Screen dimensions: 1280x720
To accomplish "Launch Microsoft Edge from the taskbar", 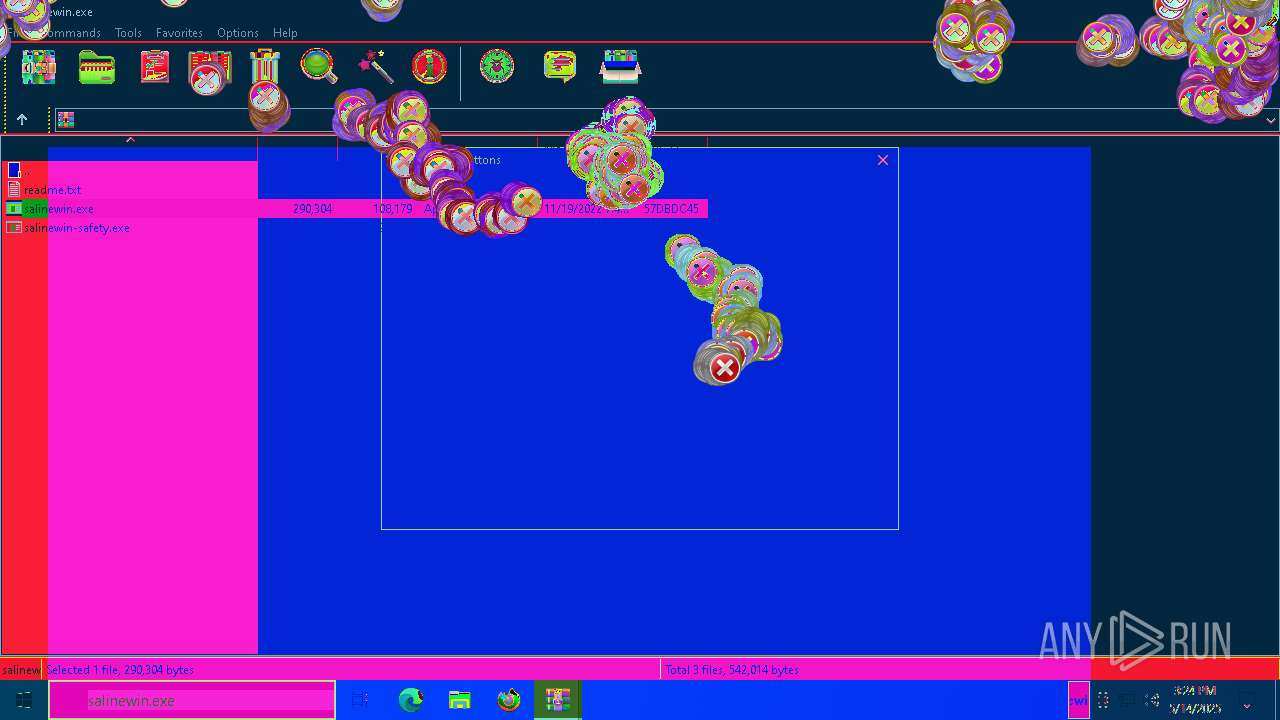I will click(411, 700).
